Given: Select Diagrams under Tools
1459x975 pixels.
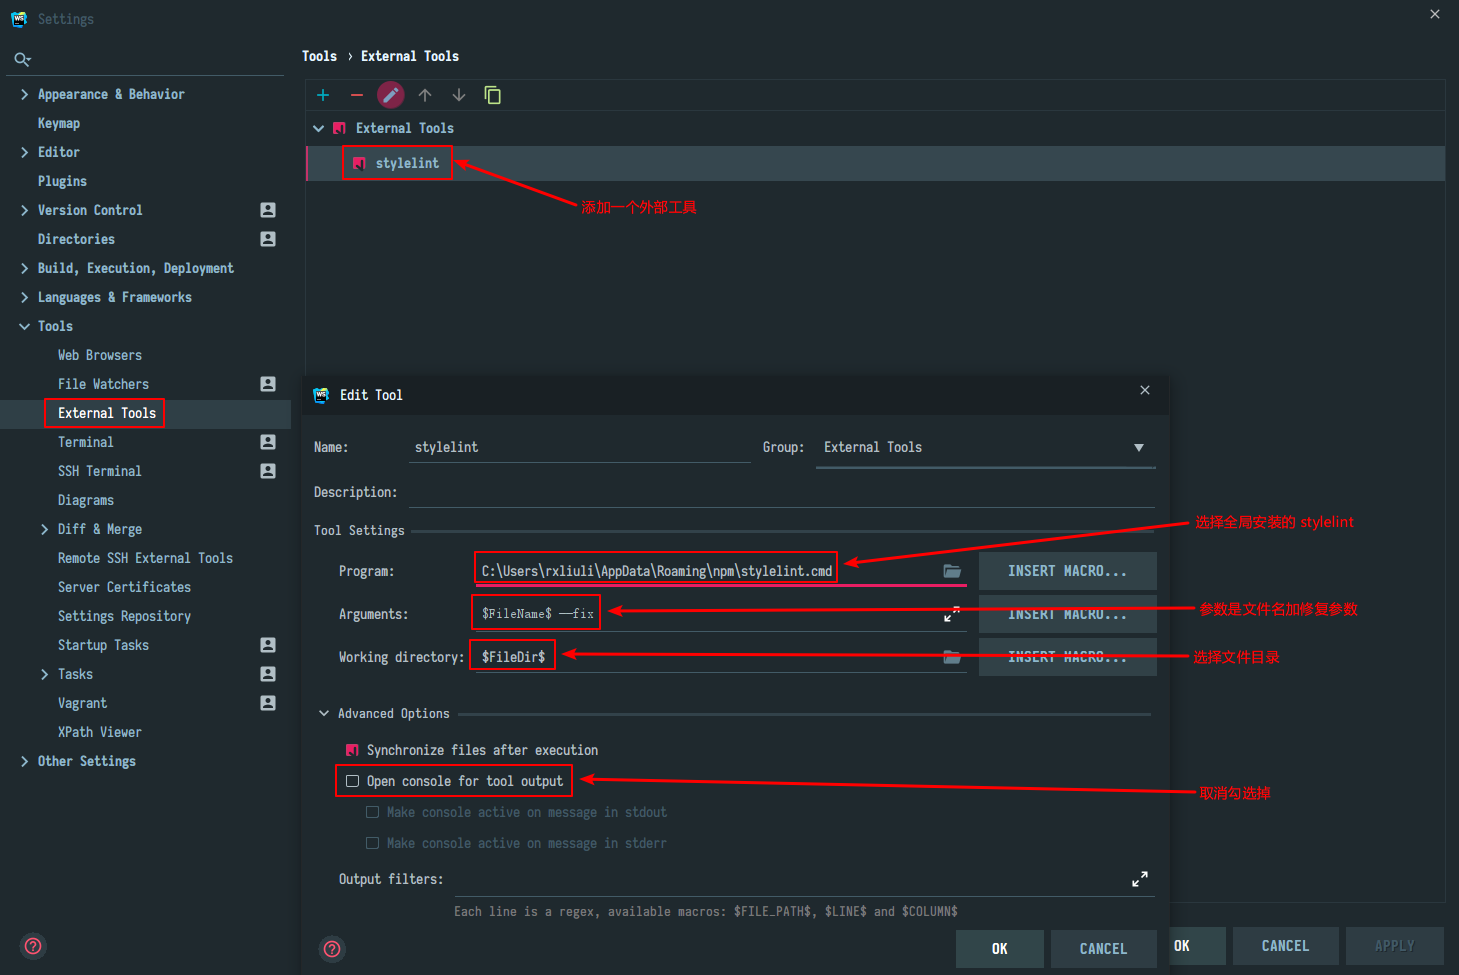Looking at the screenshot, I should (x=86, y=500).
